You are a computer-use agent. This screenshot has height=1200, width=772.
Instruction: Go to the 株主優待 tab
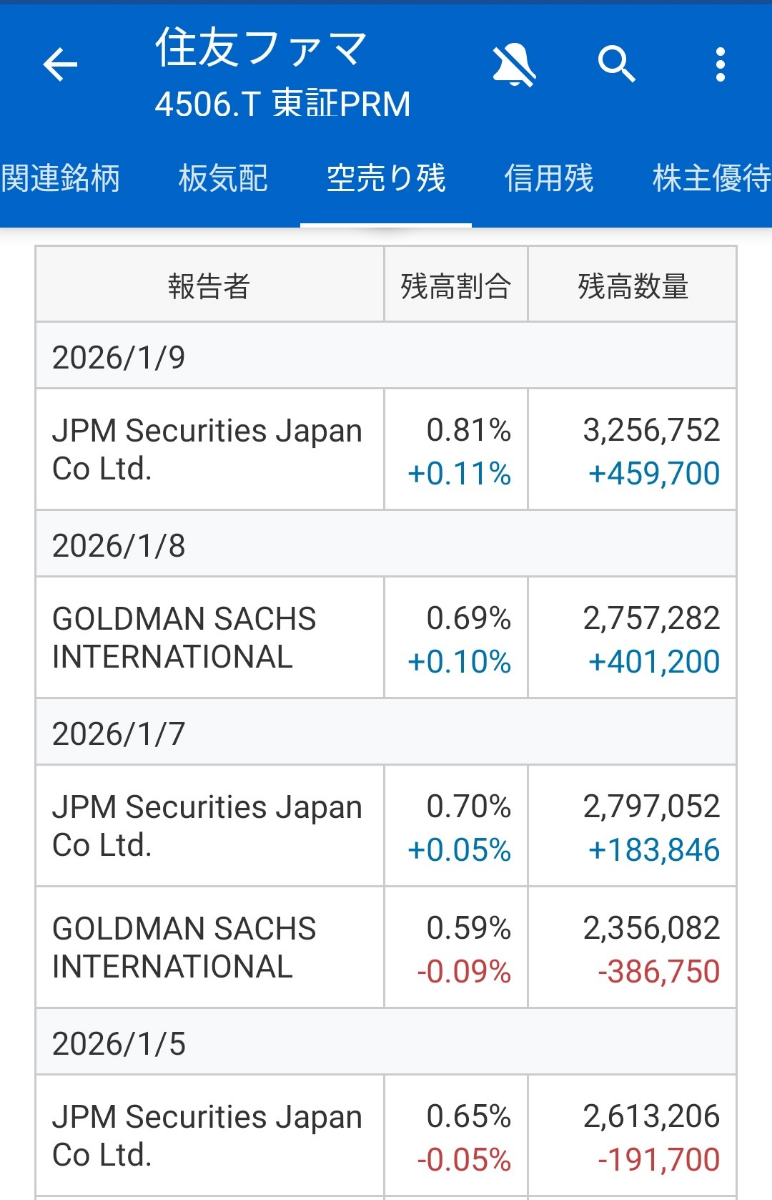[711, 179]
